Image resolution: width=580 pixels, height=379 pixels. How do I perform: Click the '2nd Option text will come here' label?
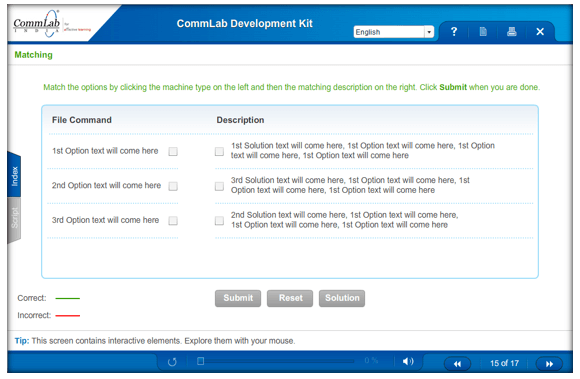tap(107, 185)
